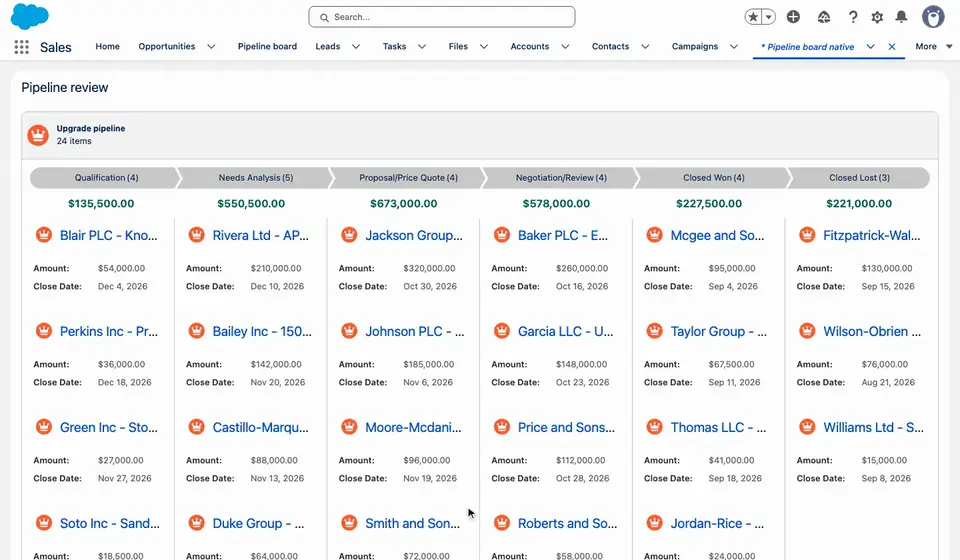The height and width of the screenshot is (560, 960).
Task: Open the Bailey Inc opportunity link
Action: click(x=262, y=332)
